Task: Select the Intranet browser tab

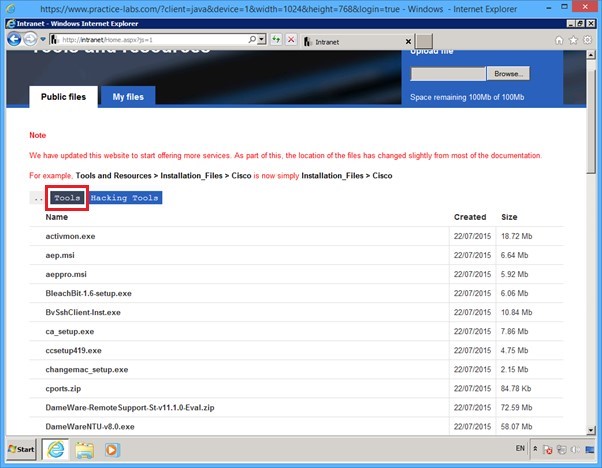Action: 352,42
